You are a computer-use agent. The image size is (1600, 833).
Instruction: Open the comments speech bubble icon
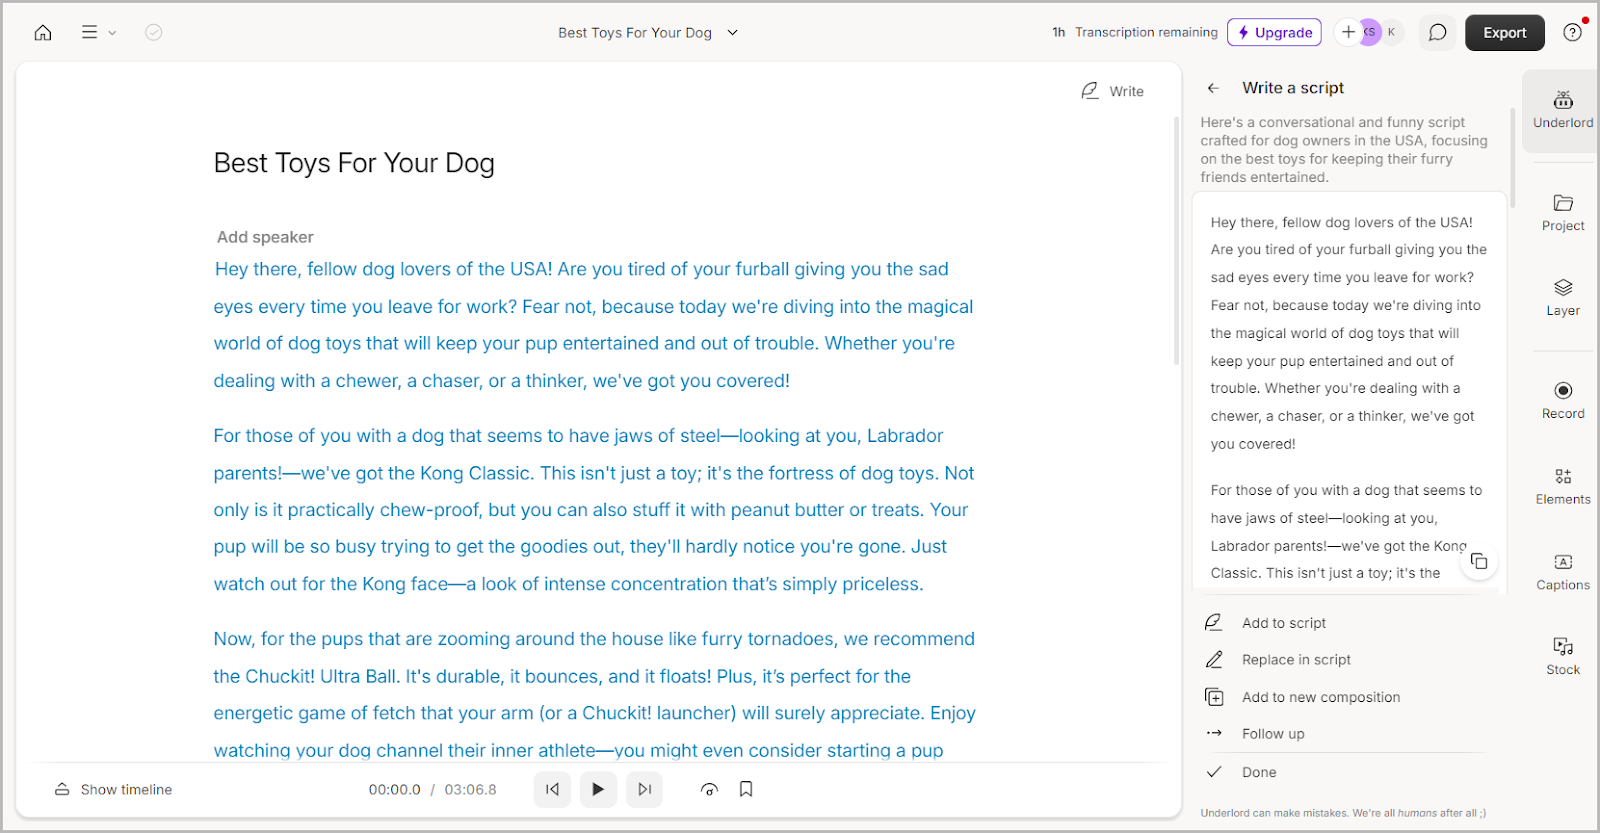[x=1437, y=32]
